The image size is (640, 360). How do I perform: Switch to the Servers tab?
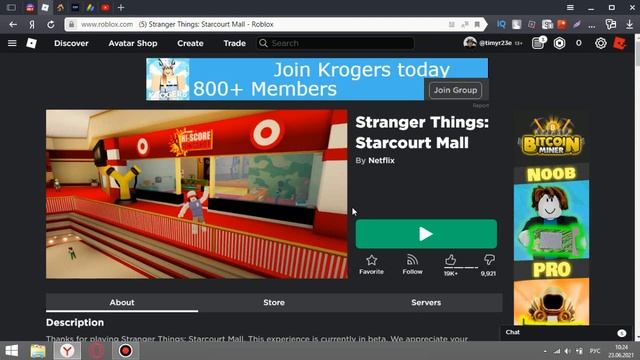(x=426, y=302)
